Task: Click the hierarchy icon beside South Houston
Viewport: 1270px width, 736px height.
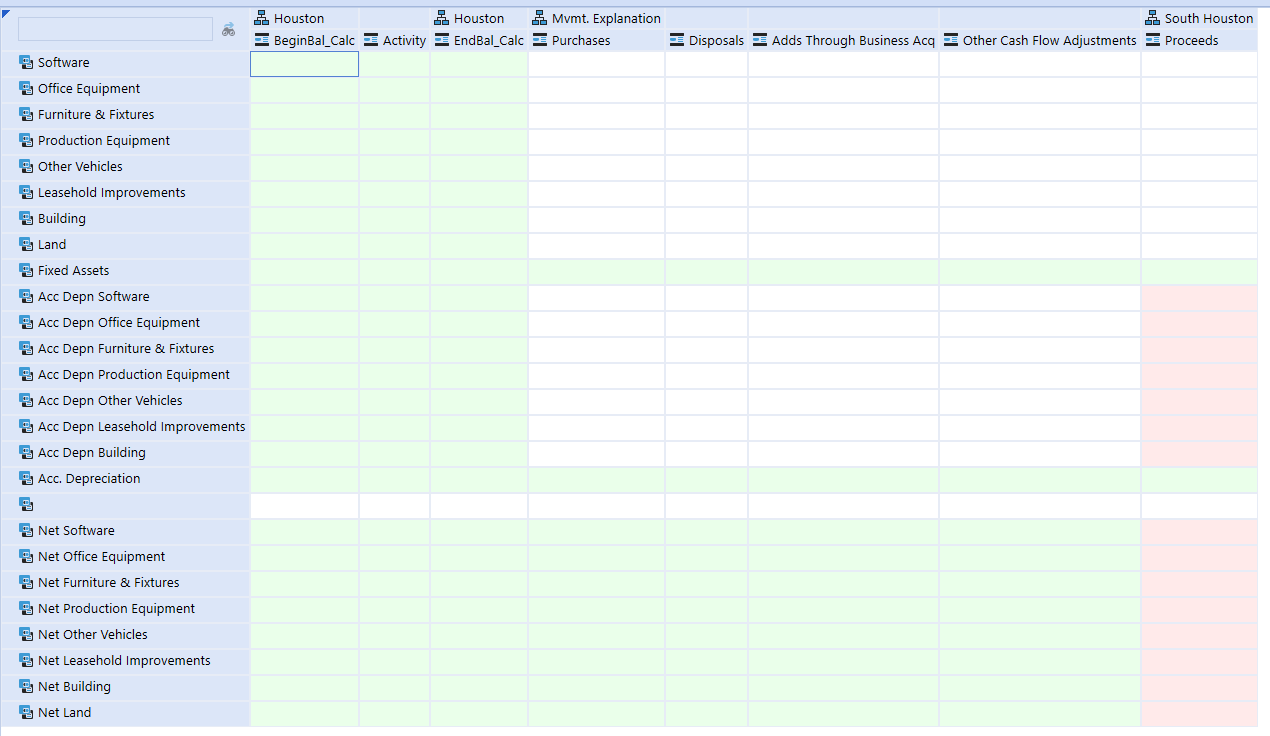Action: (1153, 18)
